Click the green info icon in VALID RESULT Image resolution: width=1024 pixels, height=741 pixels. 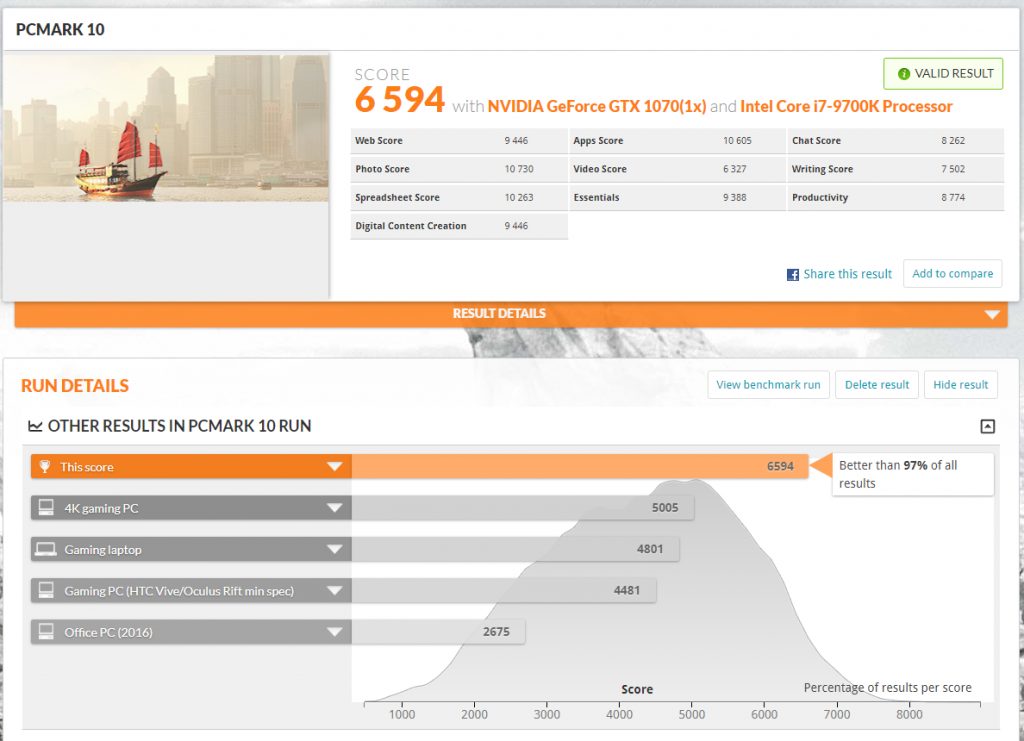[x=904, y=74]
